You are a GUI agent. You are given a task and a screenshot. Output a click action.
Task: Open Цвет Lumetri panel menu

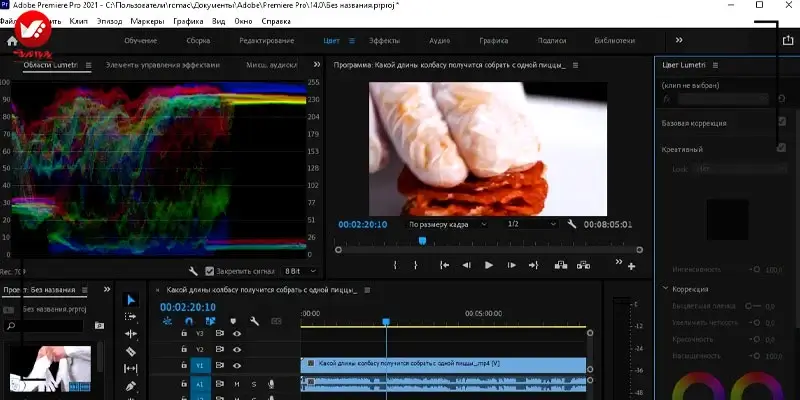pyautogui.click(x=715, y=65)
